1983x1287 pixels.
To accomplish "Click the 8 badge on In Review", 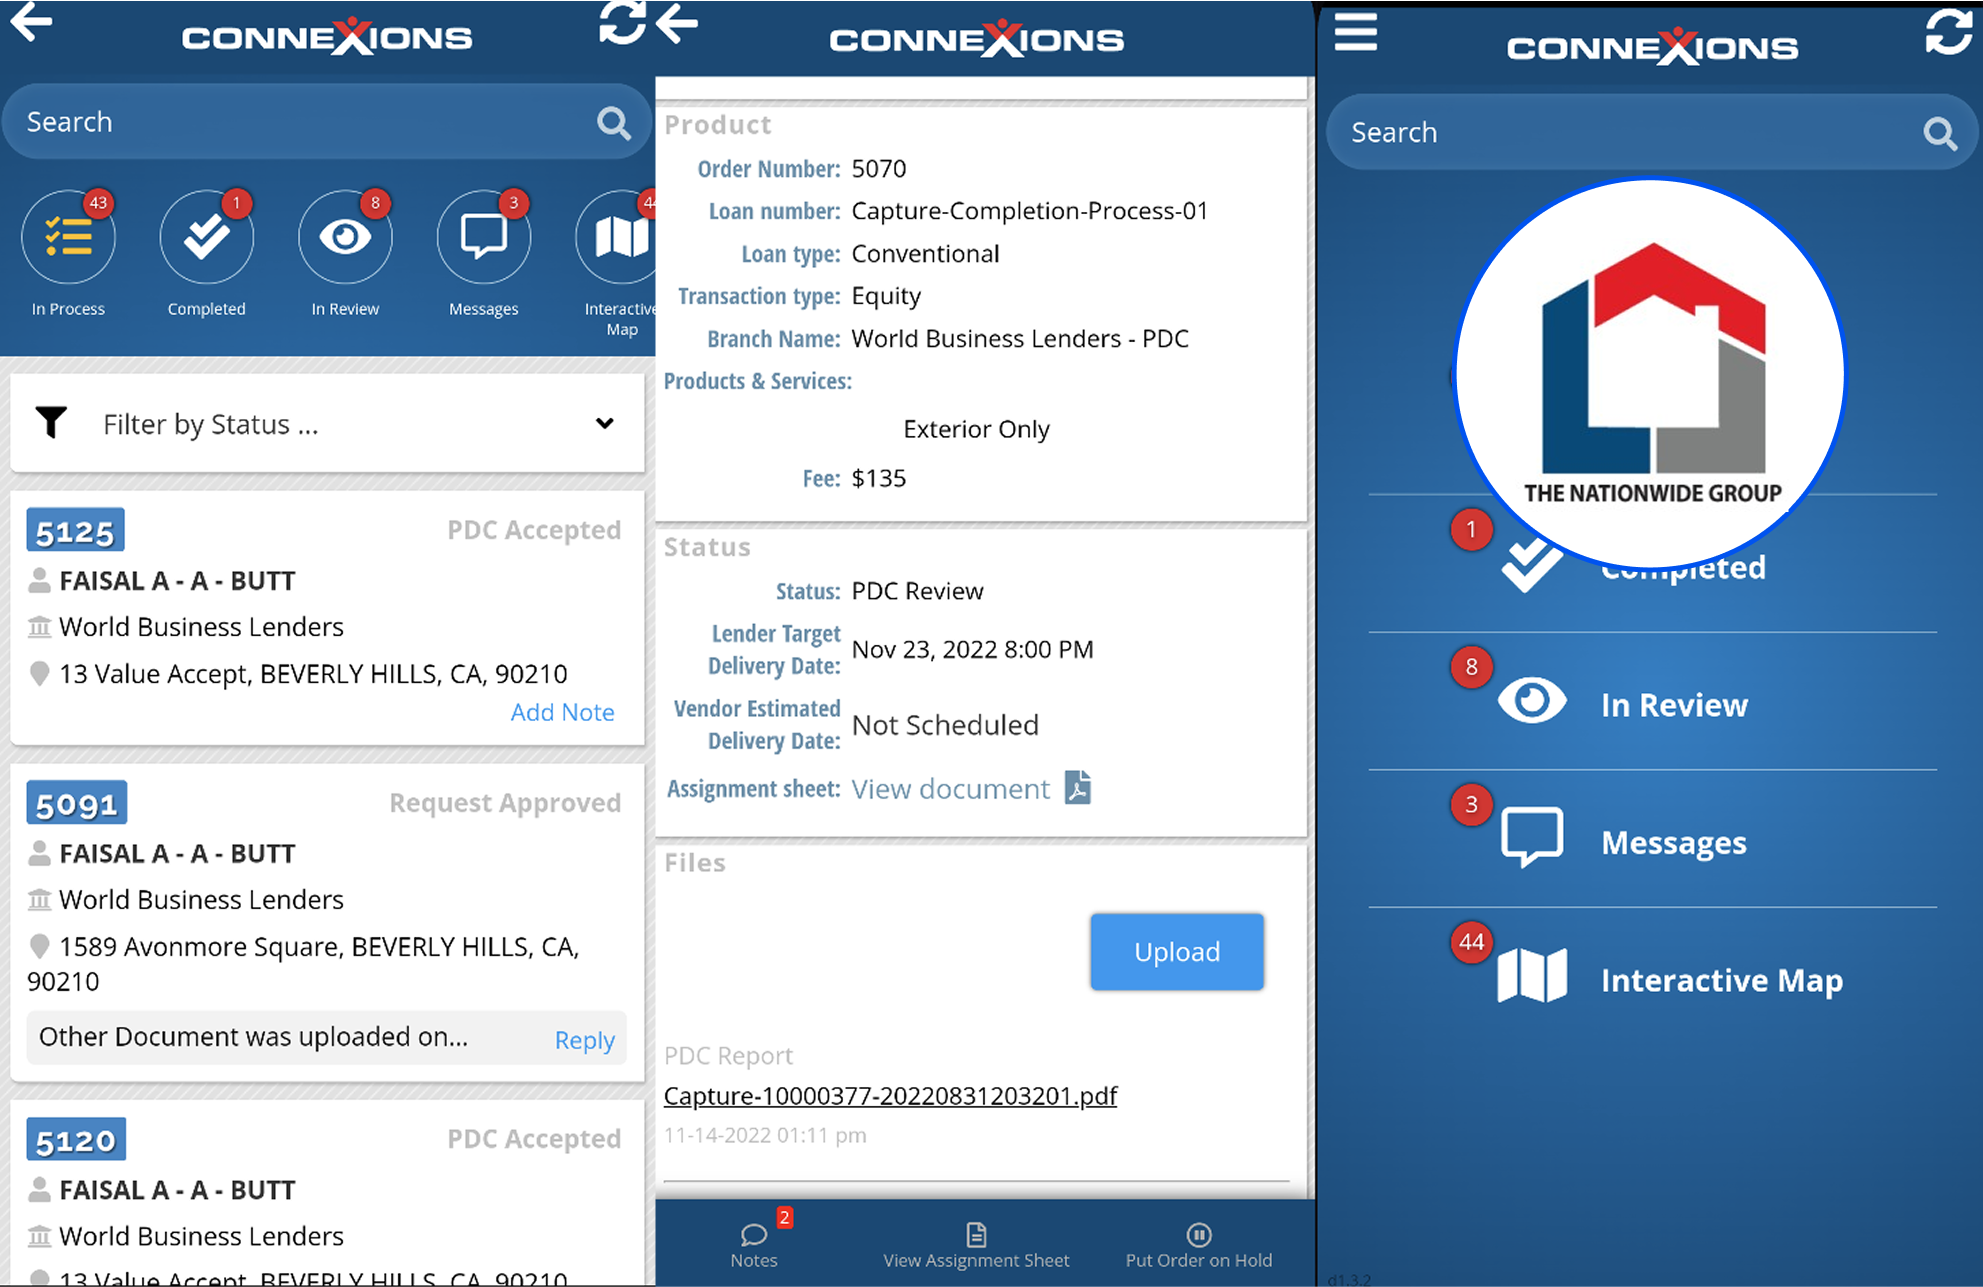I will (1471, 667).
